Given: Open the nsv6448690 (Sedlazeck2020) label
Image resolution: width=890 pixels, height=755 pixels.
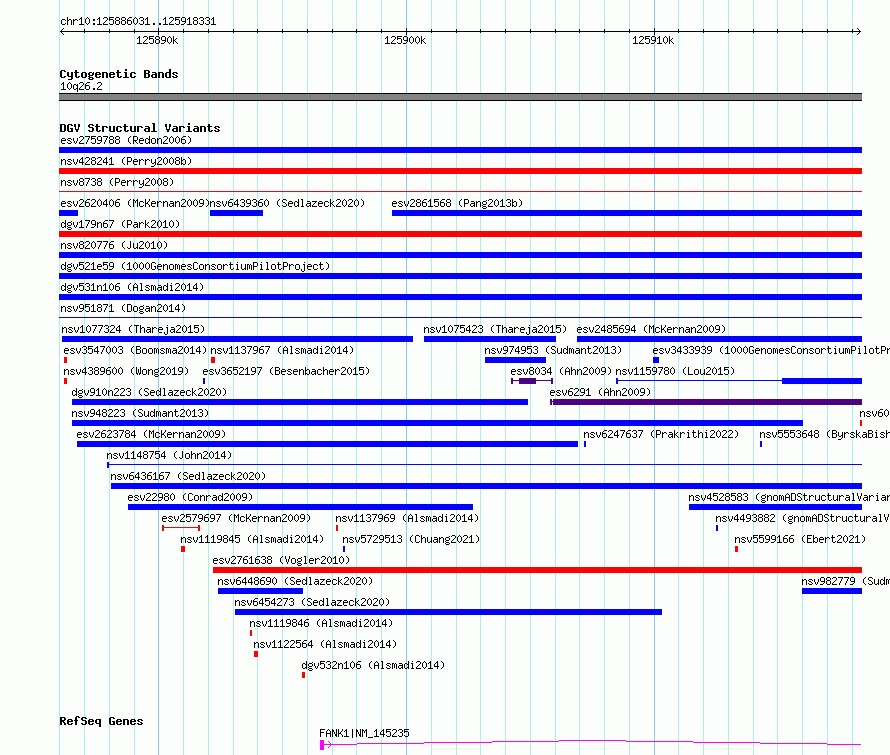Looking at the screenshot, I should point(295,581).
